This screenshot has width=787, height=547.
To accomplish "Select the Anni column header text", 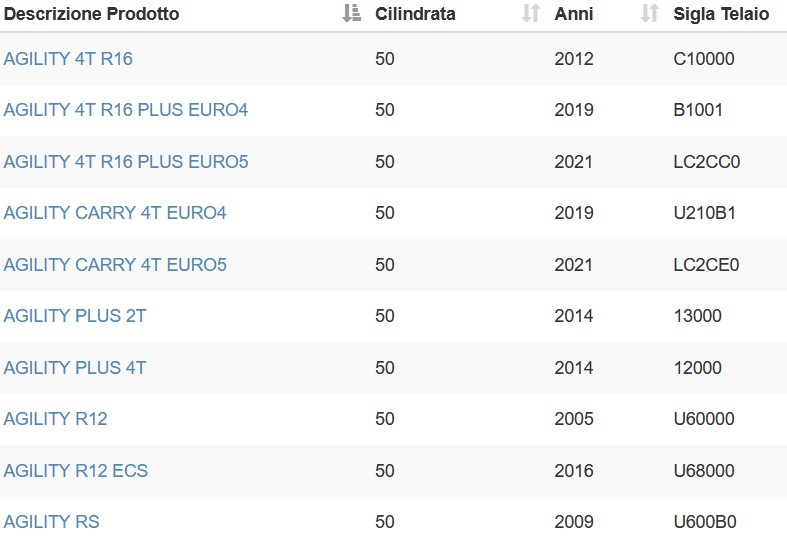I will coord(574,14).
